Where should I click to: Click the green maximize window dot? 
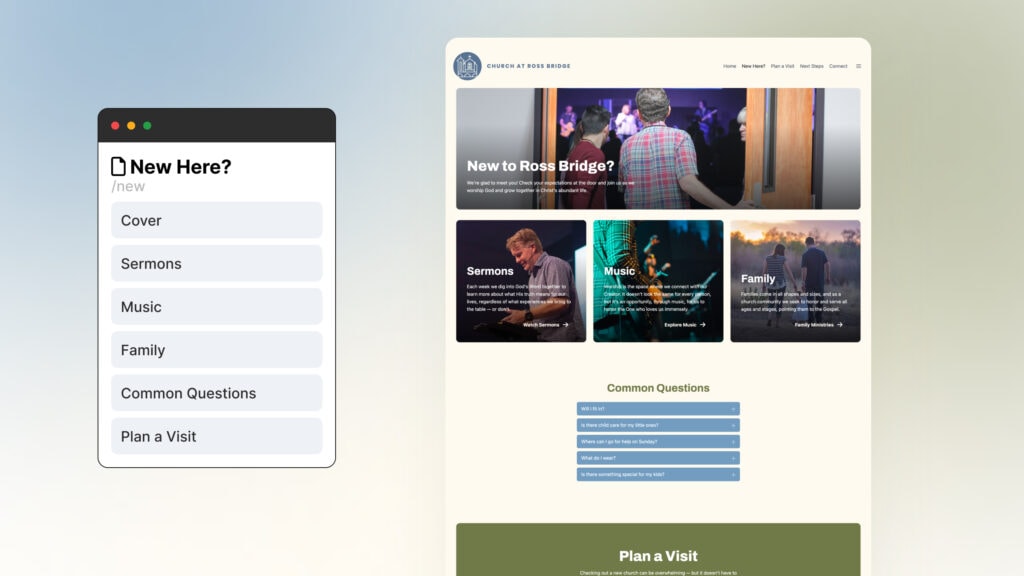[x=147, y=125]
